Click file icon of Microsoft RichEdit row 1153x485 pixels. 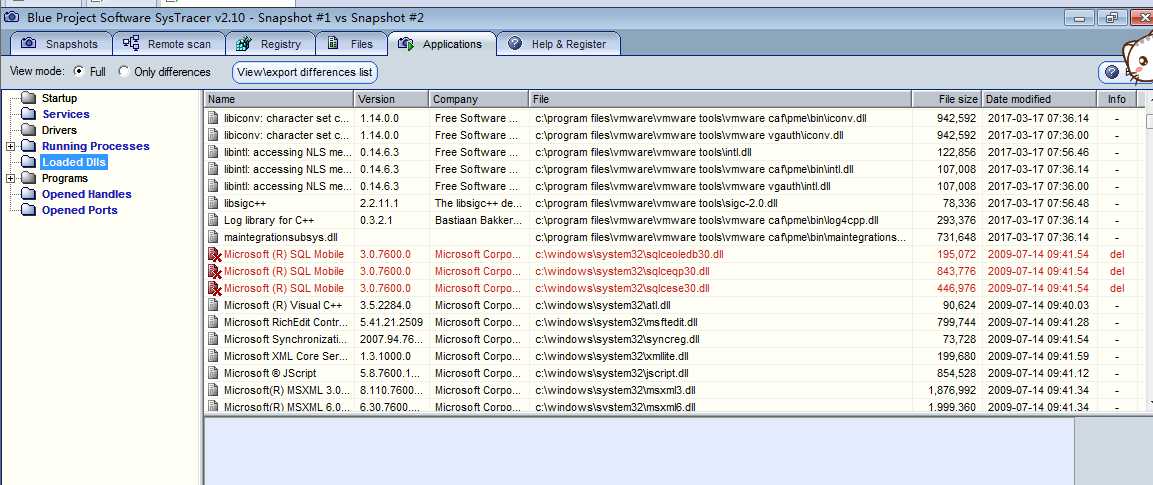213,322
